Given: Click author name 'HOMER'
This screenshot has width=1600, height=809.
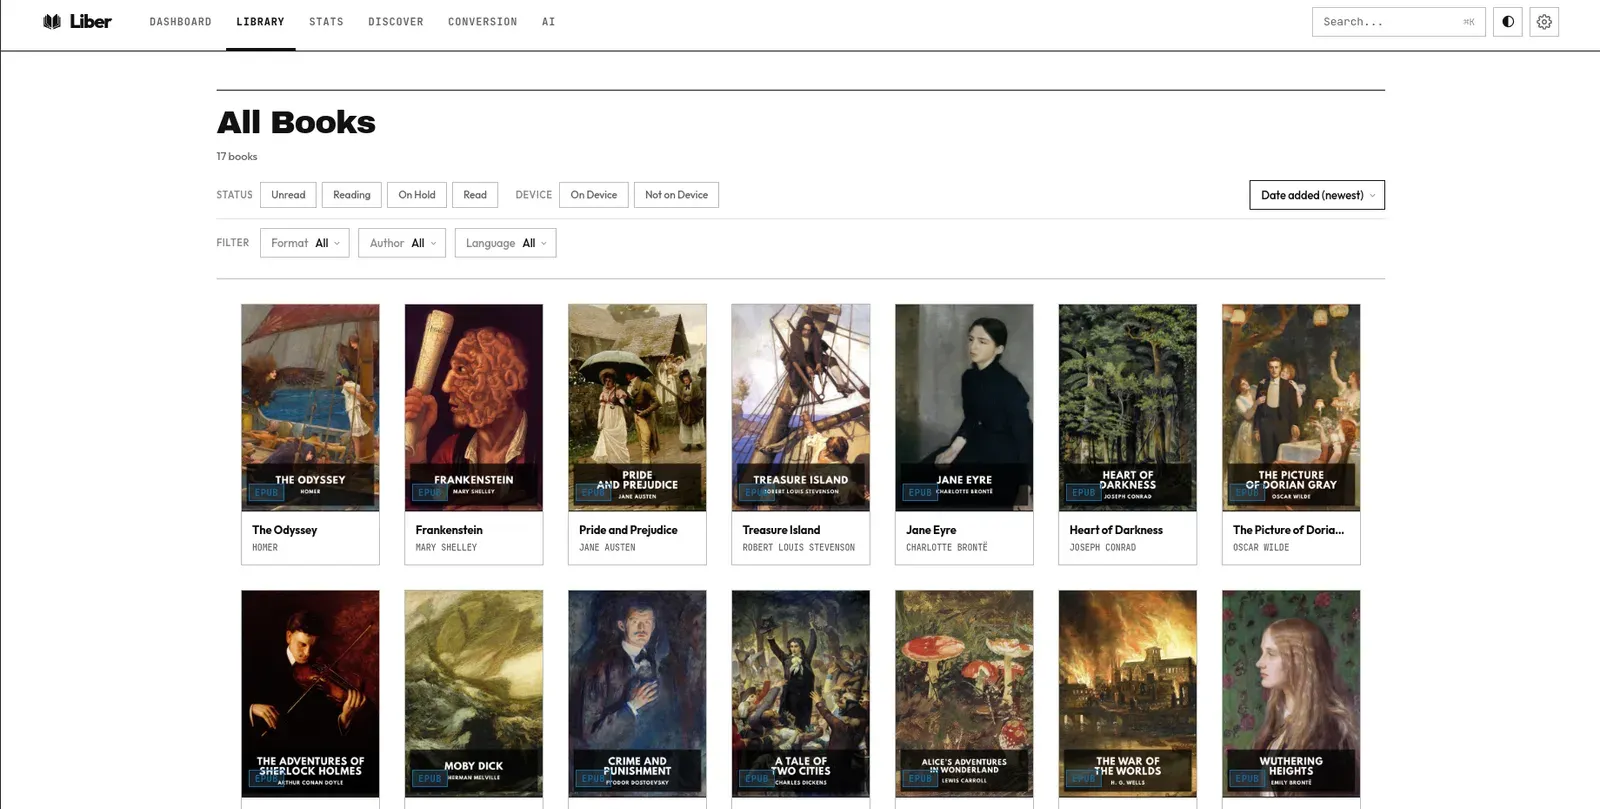Looking at the screenshot, I should pos(265,548).
